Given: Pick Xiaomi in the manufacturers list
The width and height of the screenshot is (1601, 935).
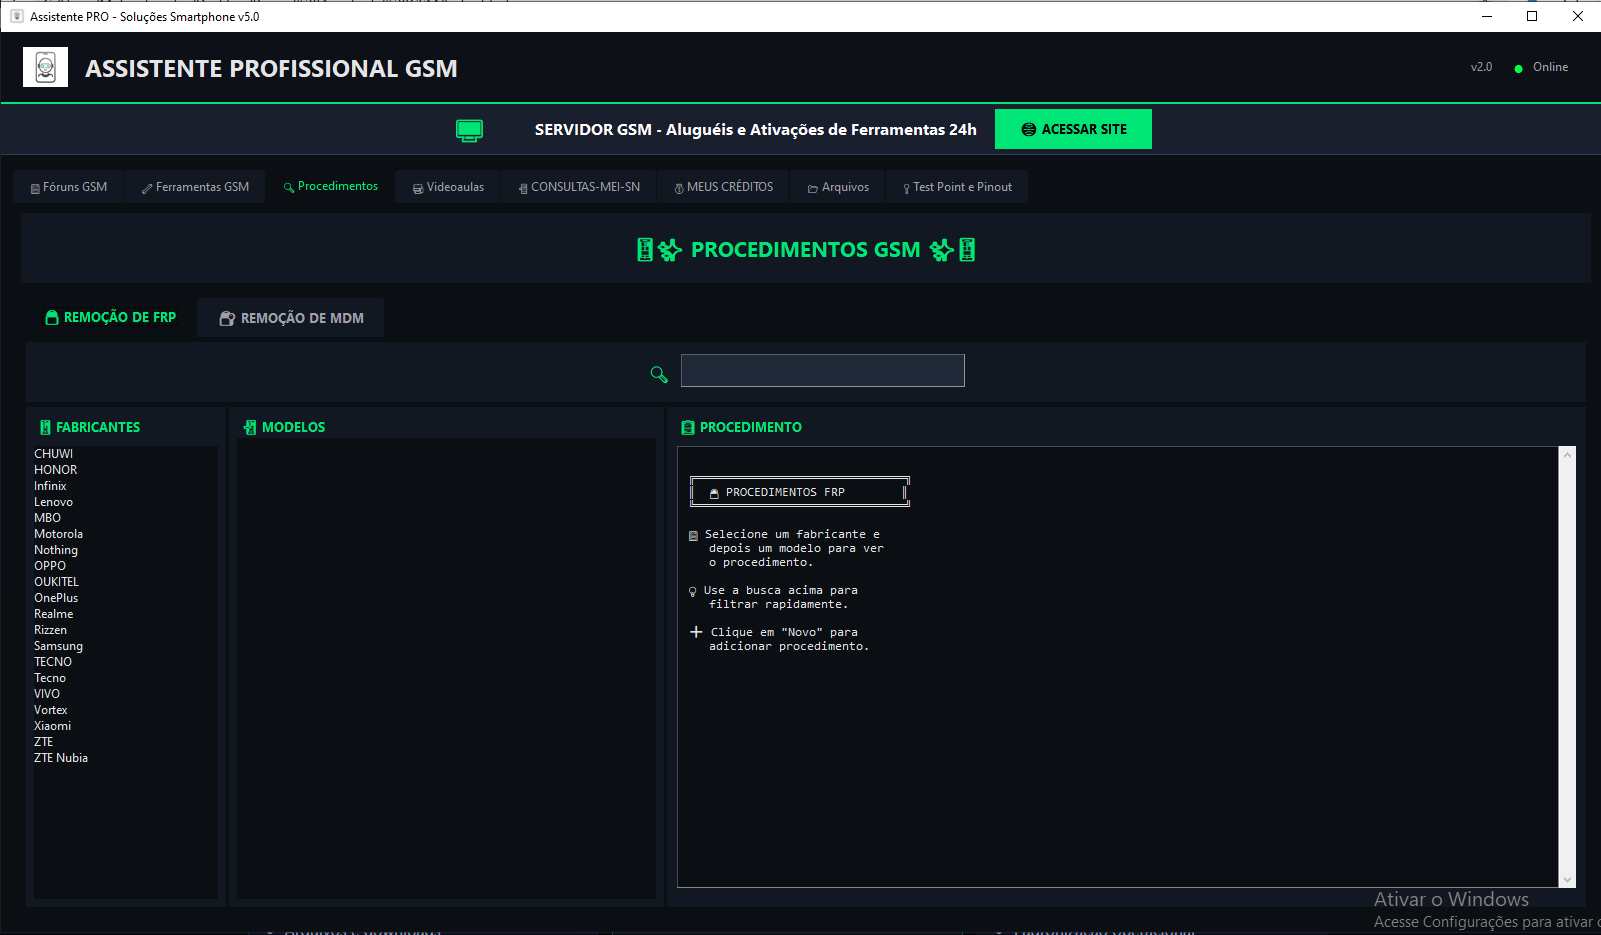Looking at the screenshot, I should point(52,726).
